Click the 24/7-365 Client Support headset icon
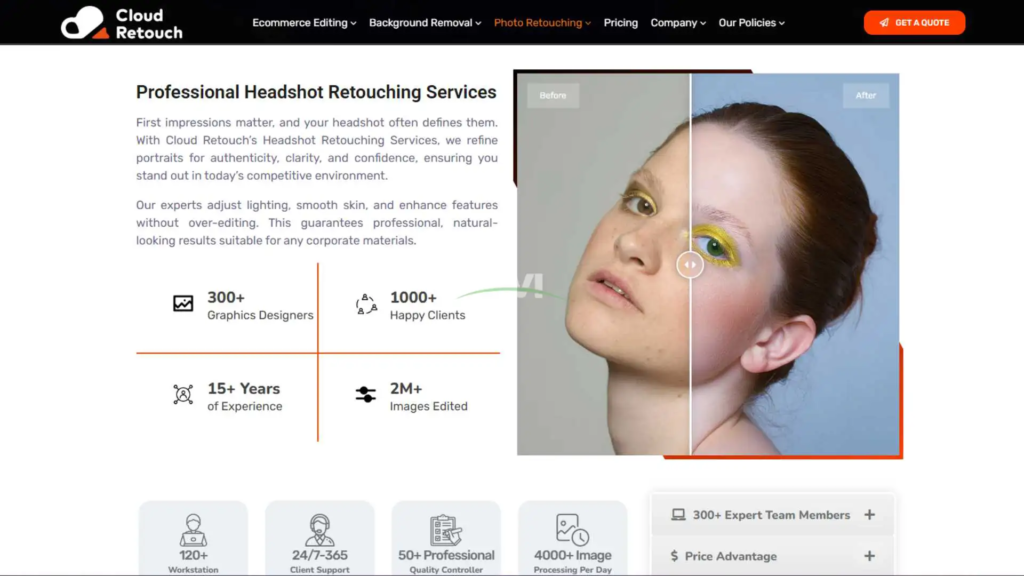The height and width of the screenshot is (576, 1024). coord(320,530)
